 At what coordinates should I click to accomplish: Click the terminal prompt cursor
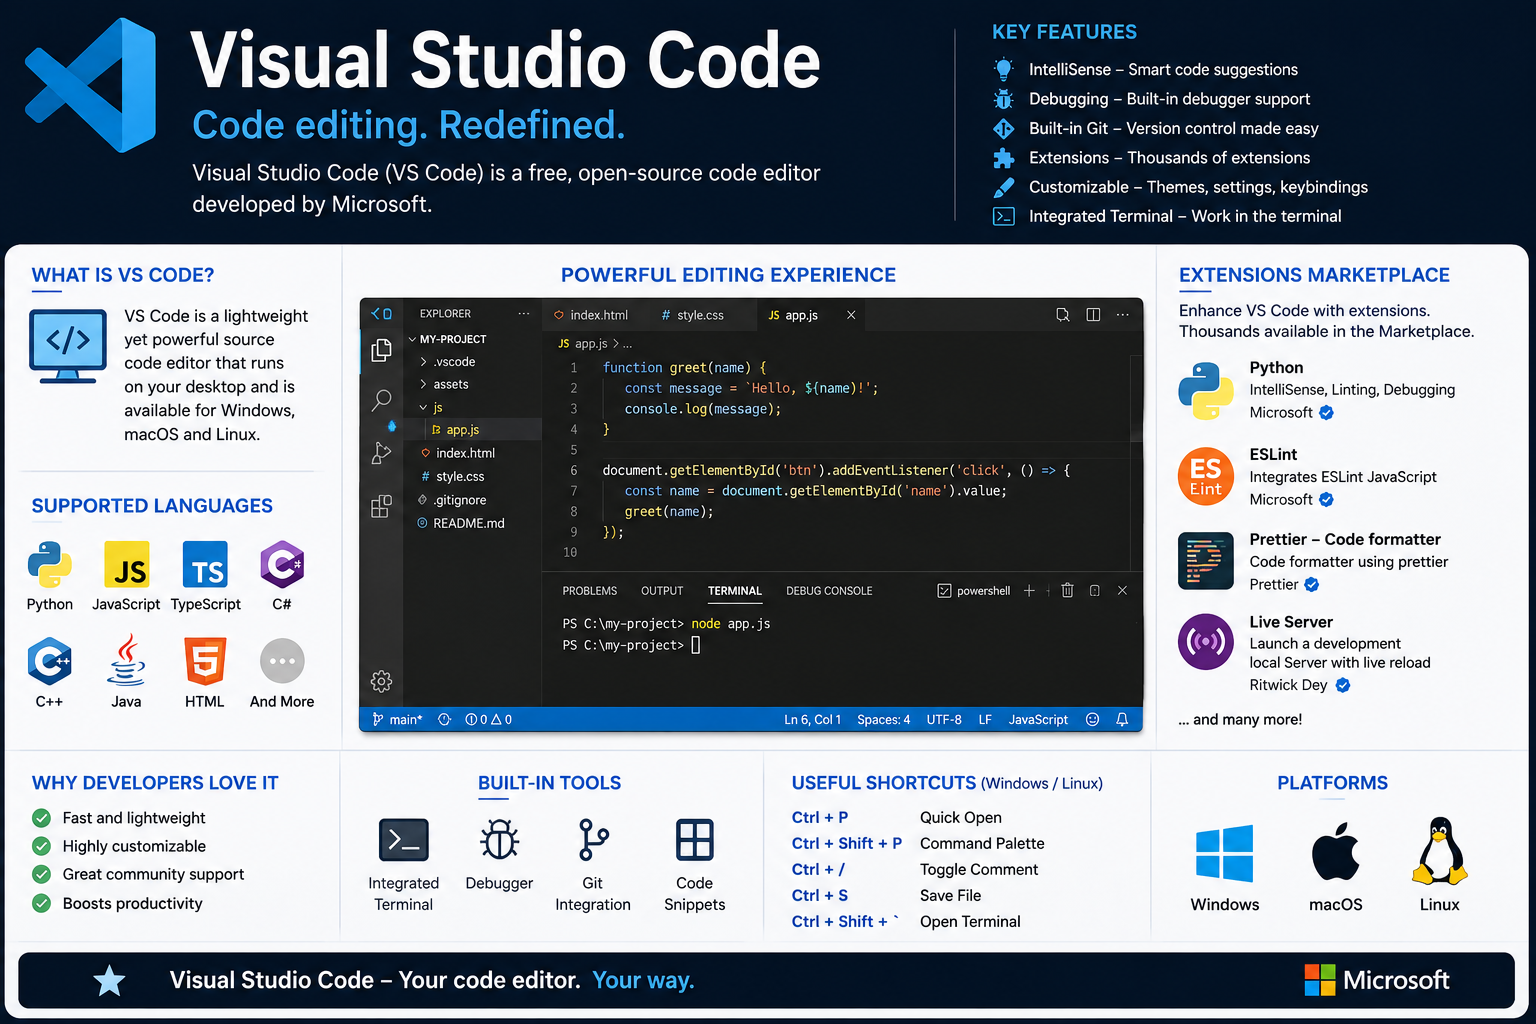696,645
